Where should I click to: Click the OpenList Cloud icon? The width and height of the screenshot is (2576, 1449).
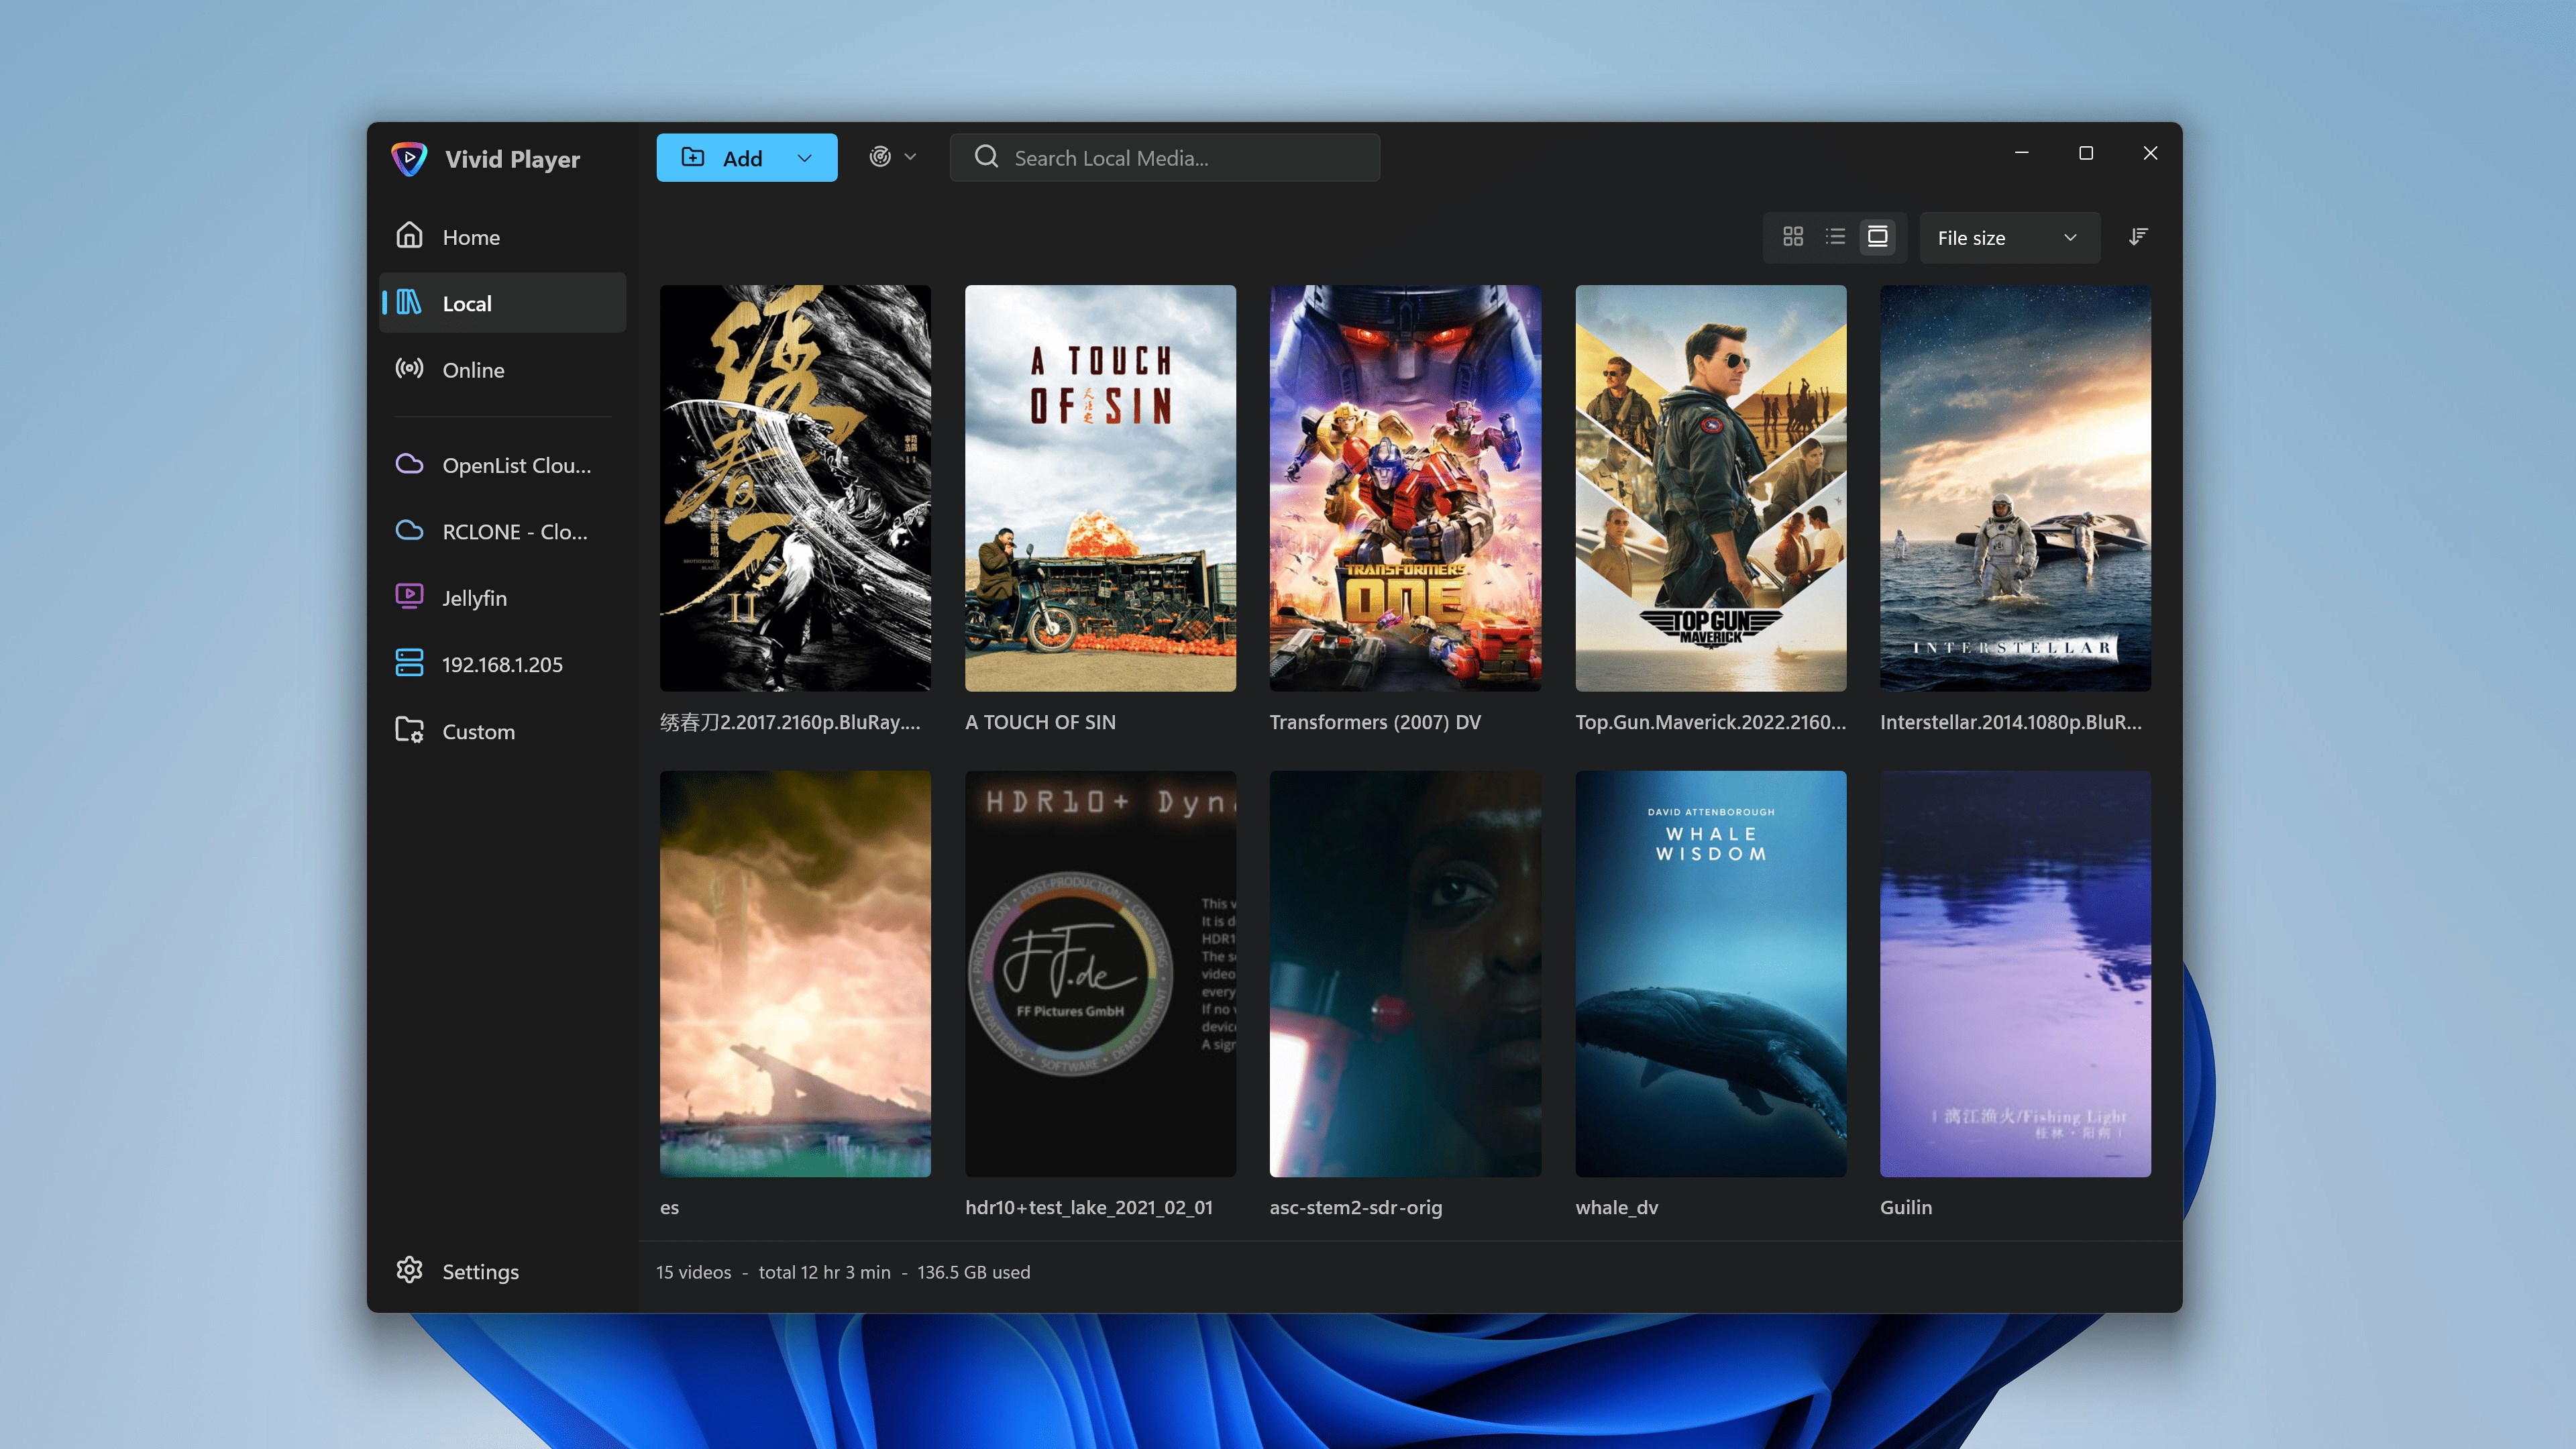click(x=409, y=465)
